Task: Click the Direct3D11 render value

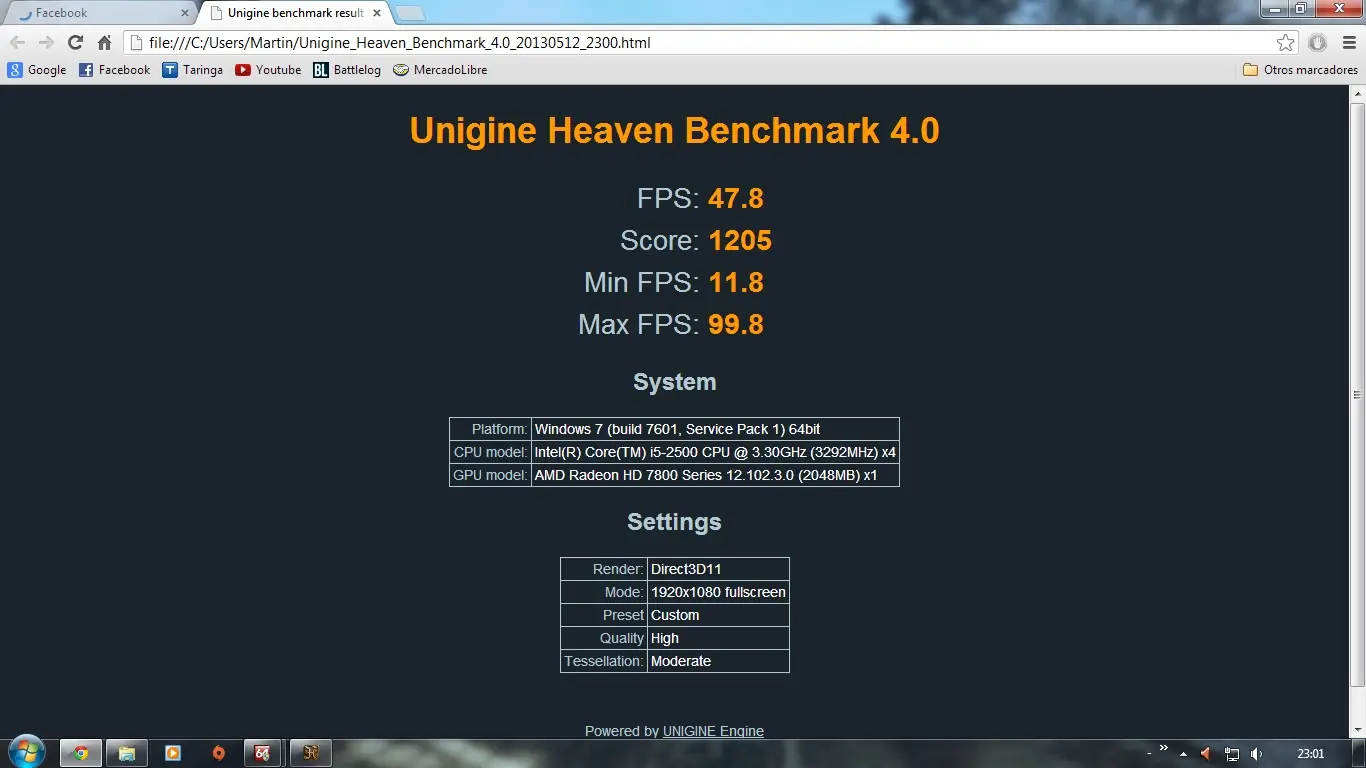Action: [718, 569]
